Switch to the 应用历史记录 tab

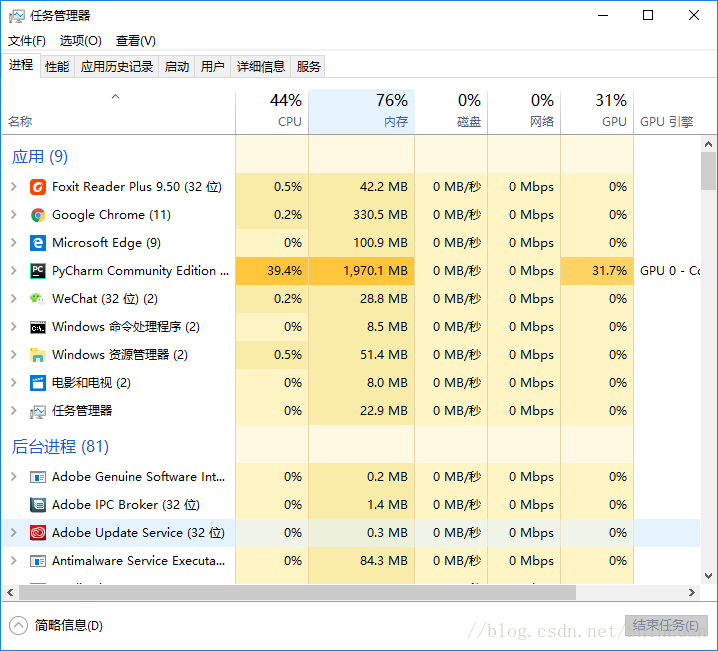coord(117,67)
